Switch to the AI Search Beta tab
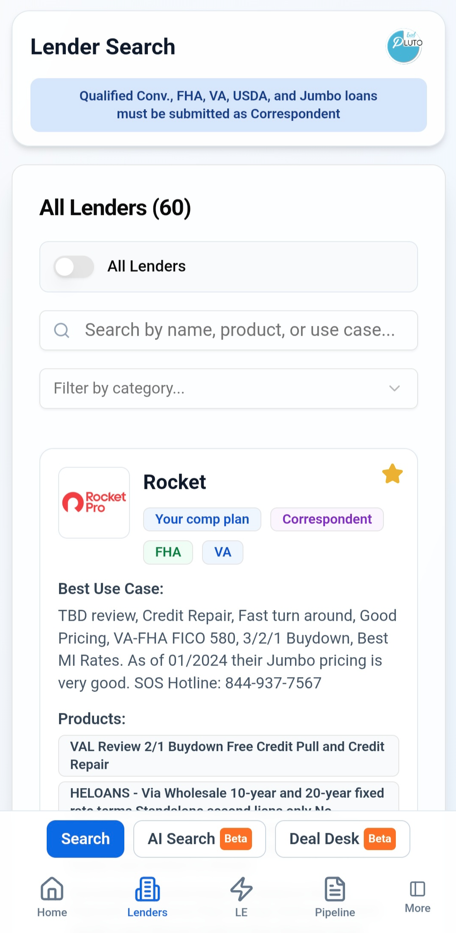 199,839
